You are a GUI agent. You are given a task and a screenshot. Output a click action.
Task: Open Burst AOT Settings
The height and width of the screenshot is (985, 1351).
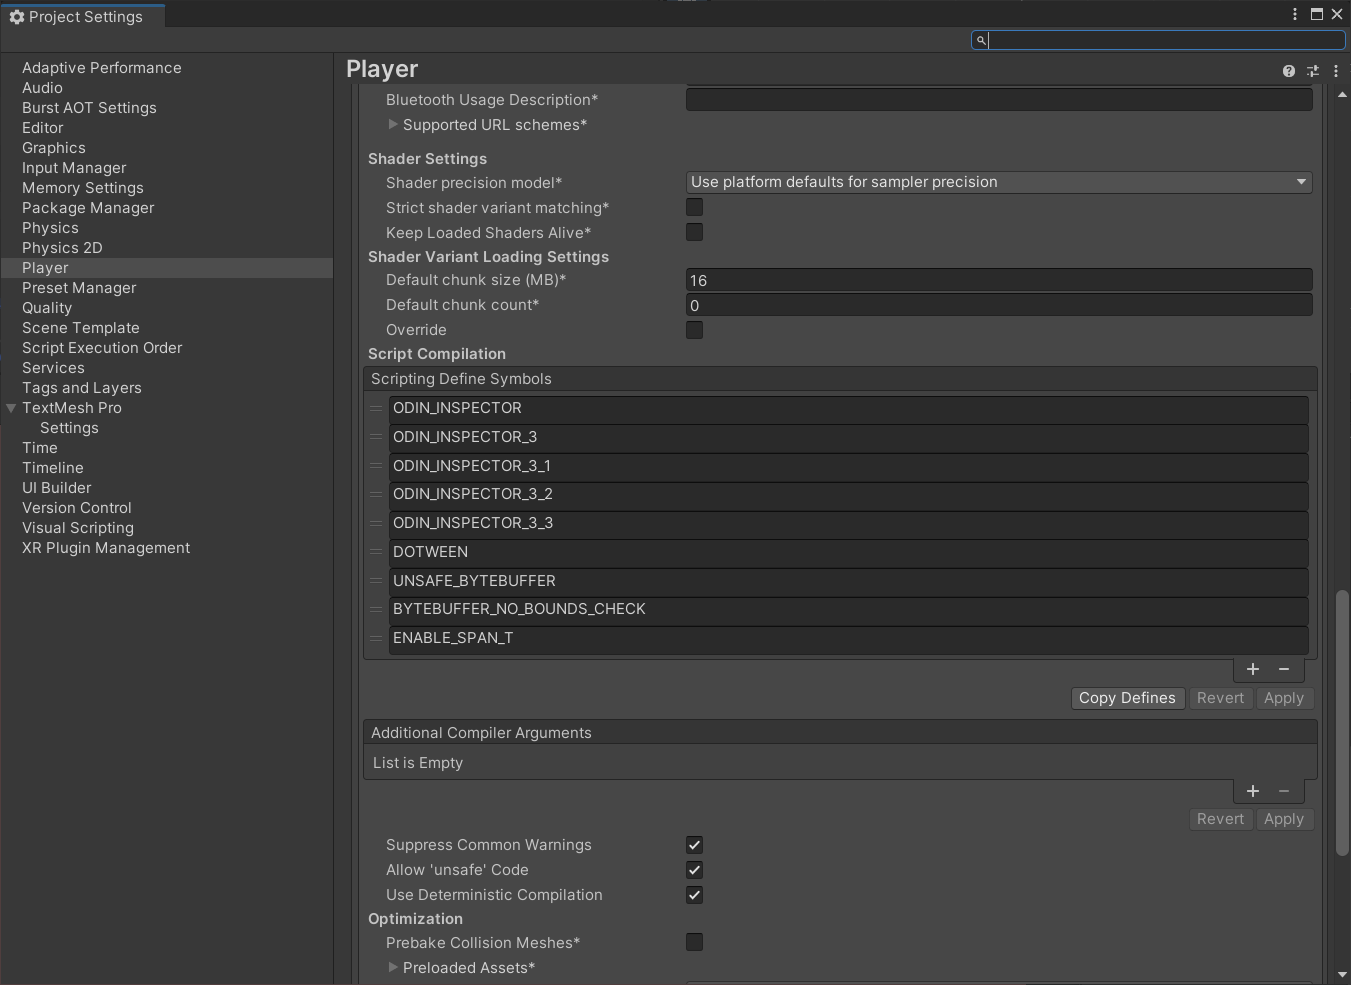89,108
